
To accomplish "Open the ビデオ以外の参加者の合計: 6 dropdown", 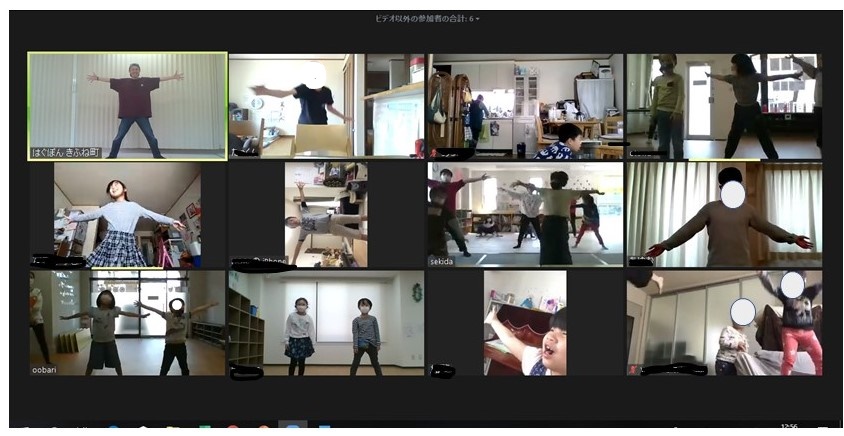I will [x=427, y=19].
